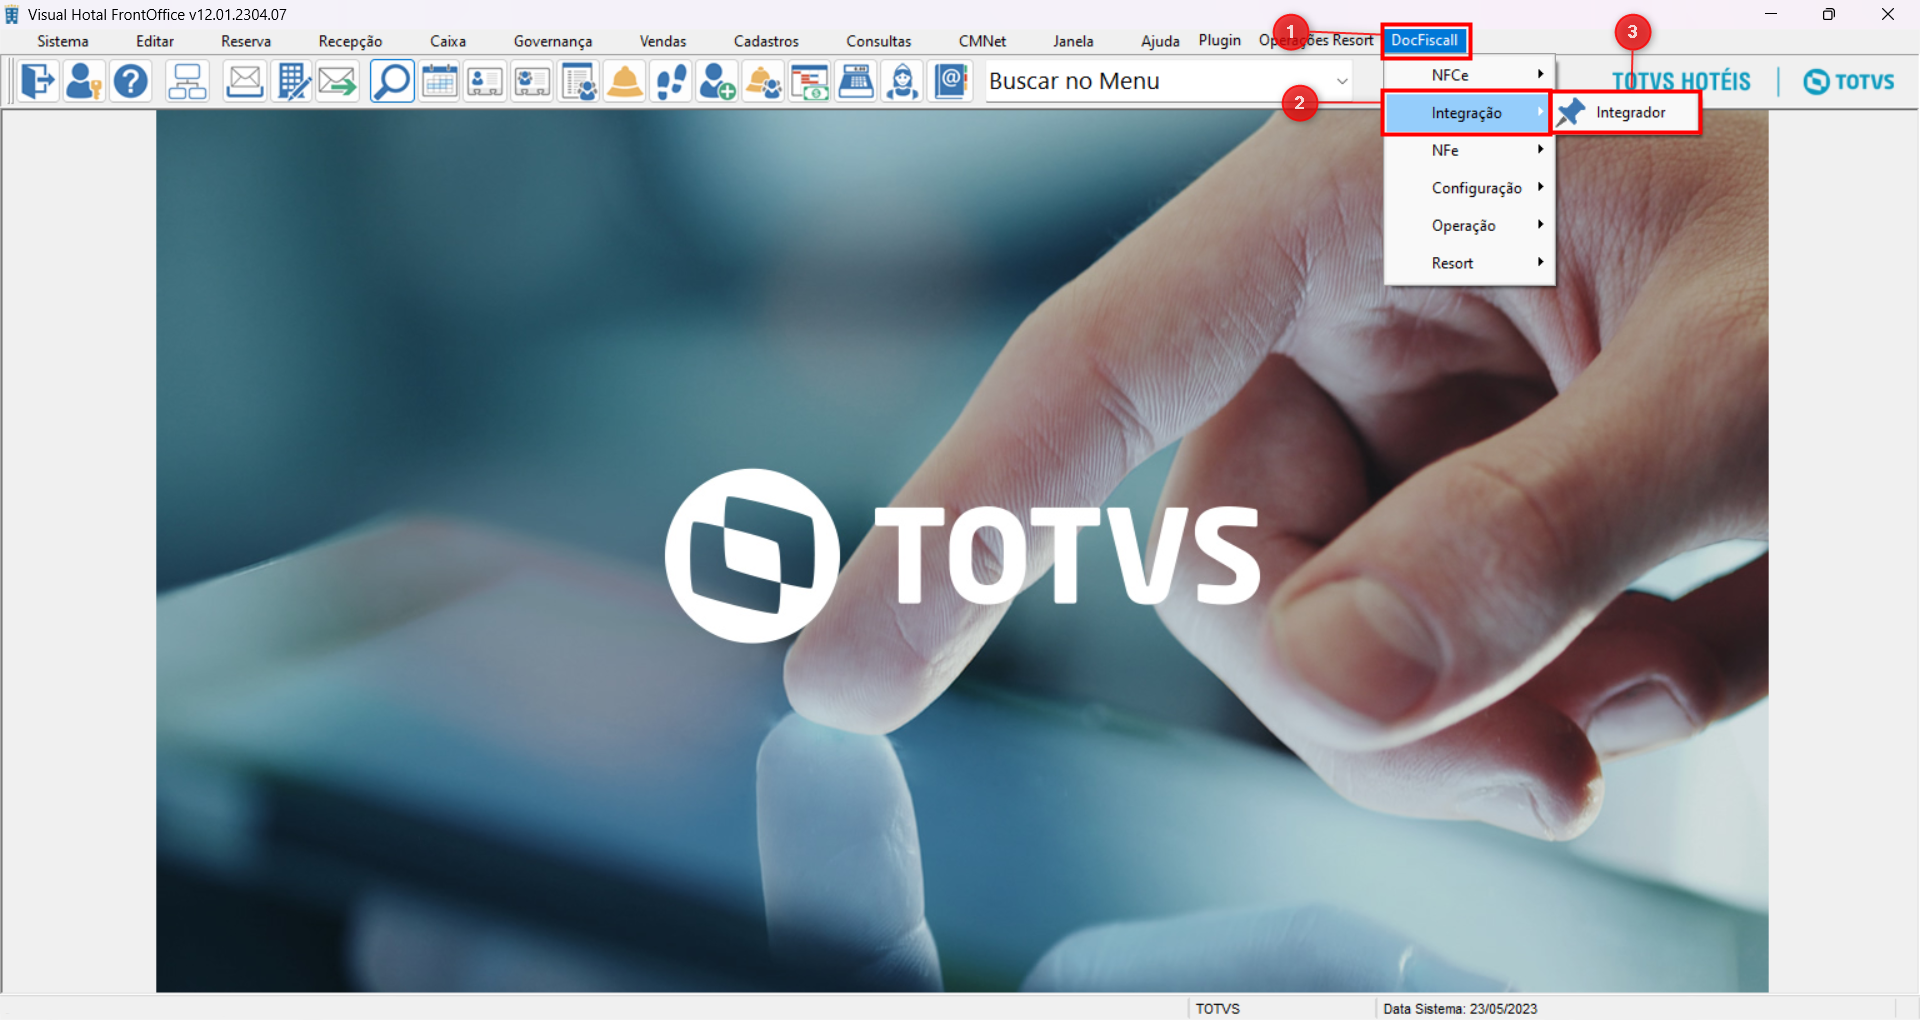1920x1020 pixels.
Task: Open the Ajuda menu
Action: point(1160,41)
